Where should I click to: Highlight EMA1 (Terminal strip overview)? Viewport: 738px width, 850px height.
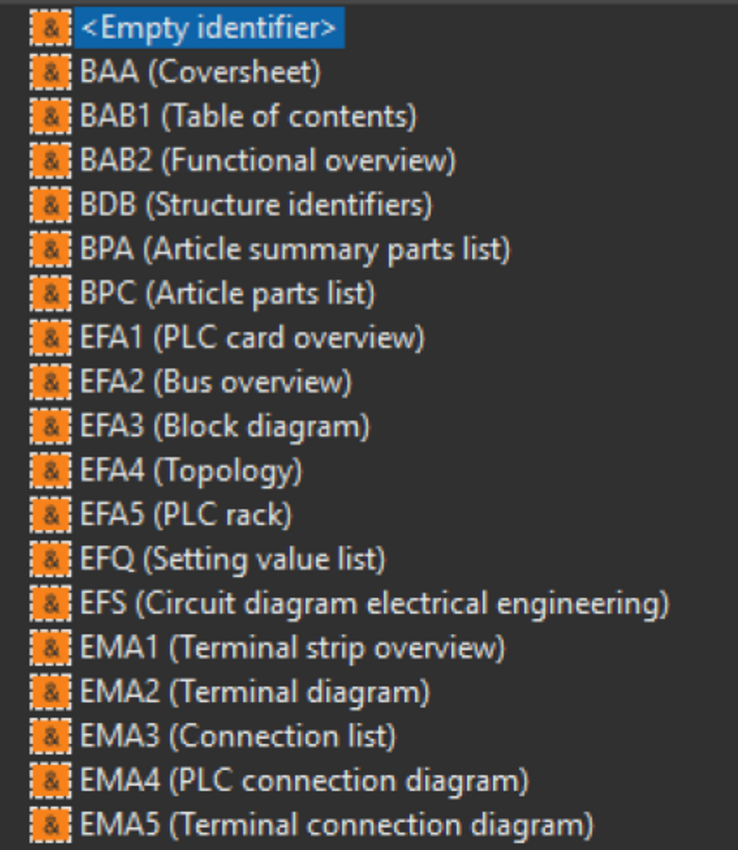click(292, 648)
